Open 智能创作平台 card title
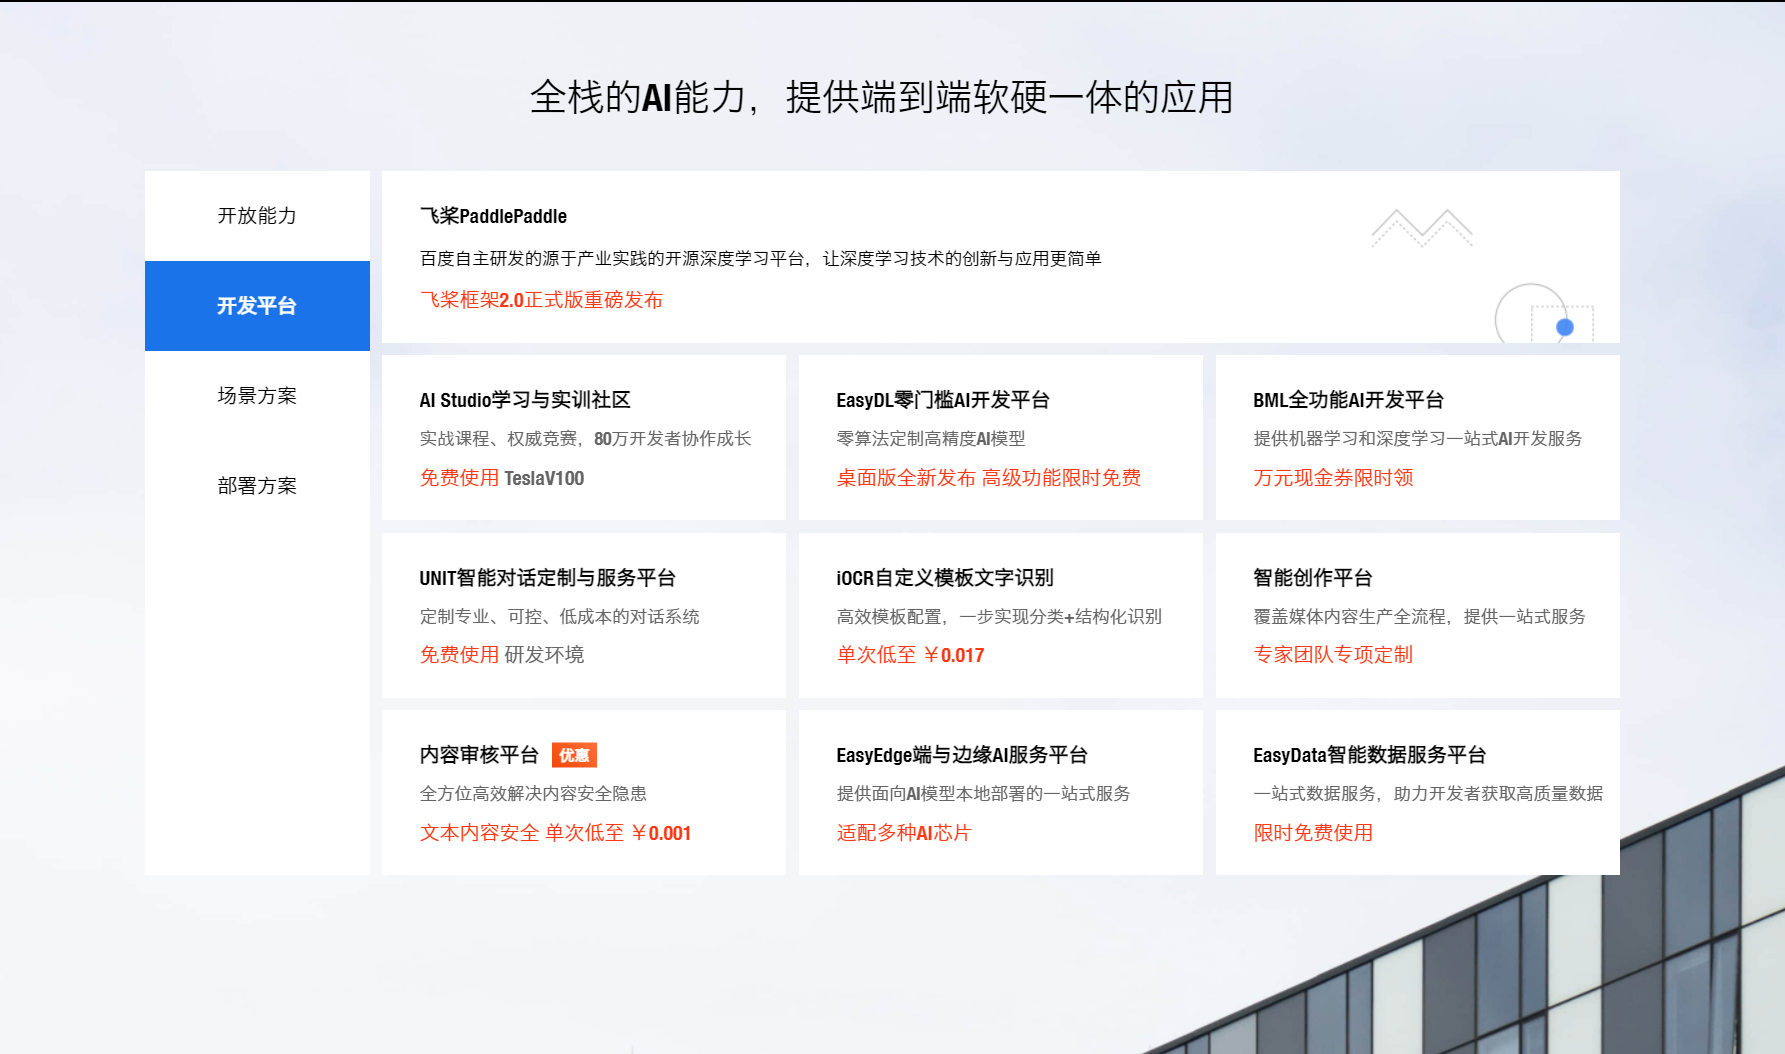Viewport: 1785px width, 1054px height. [1312, 578]
